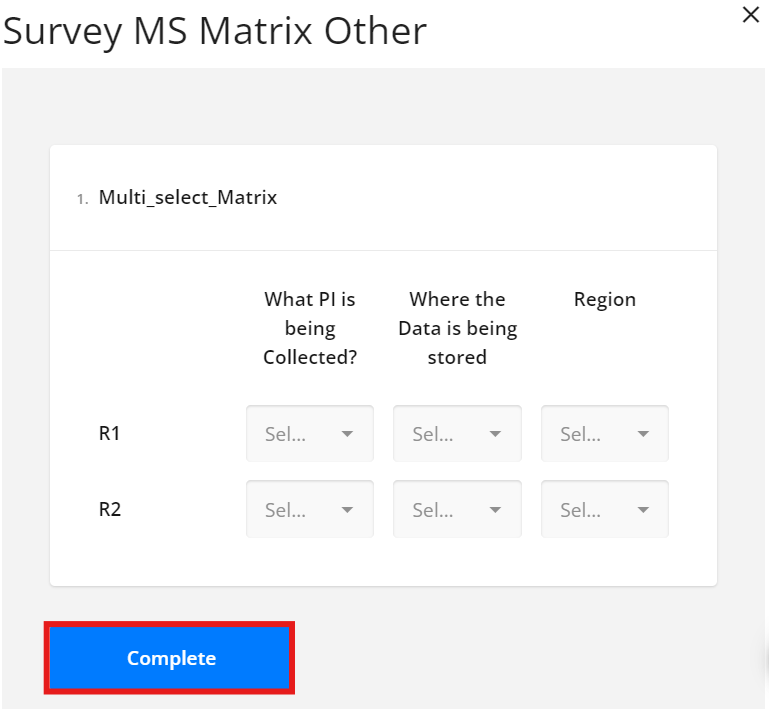Click the arrow icon in R1 Region select
Image resolution: width=769 pixels, height=709 pixels.
[643, 434]
